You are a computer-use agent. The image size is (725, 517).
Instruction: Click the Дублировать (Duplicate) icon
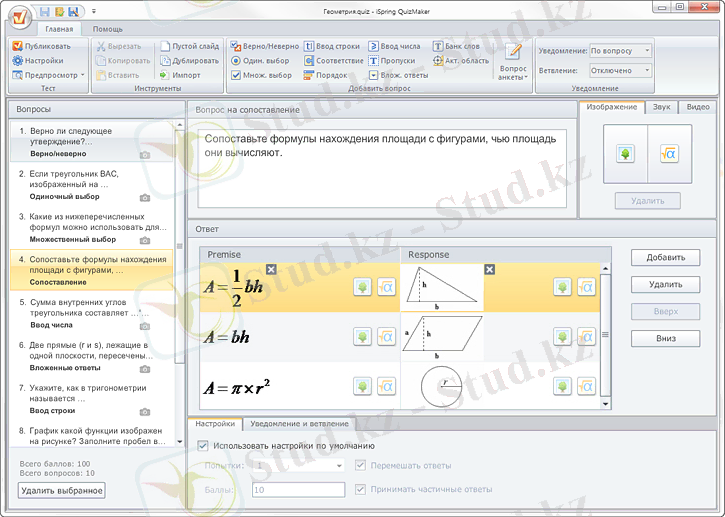(x=165, y=60)
